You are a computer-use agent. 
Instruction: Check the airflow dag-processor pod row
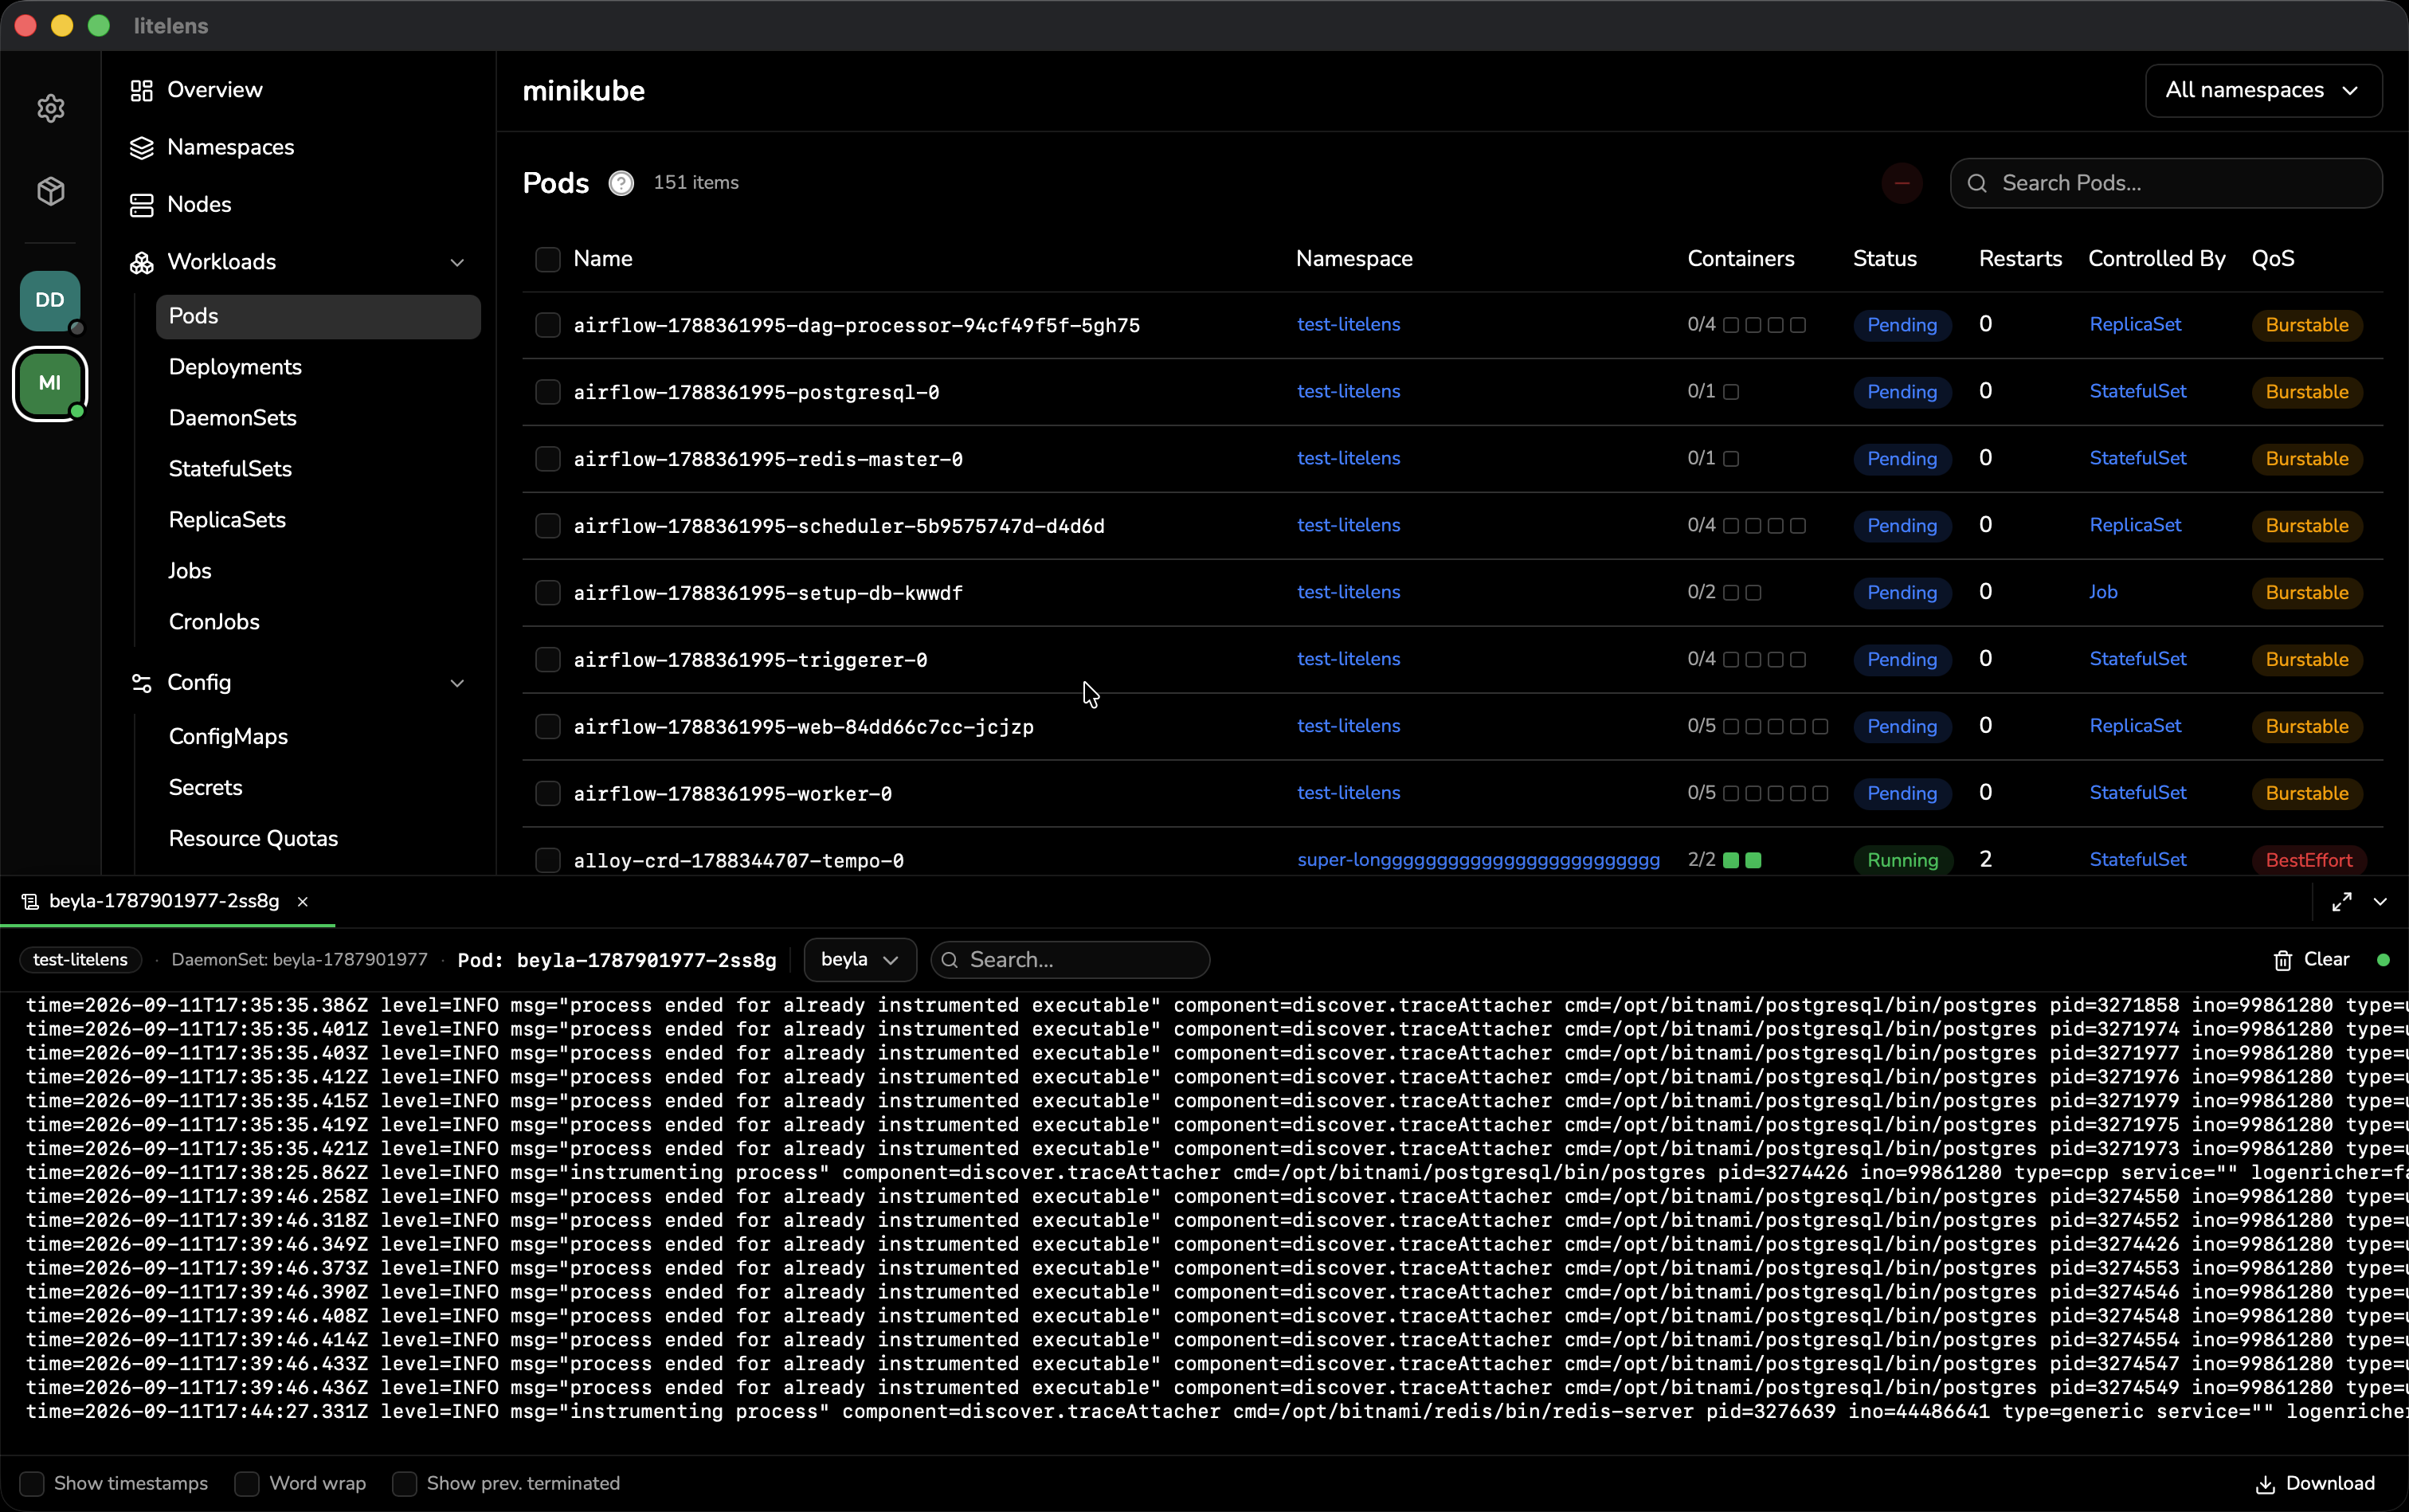point(548,325)
